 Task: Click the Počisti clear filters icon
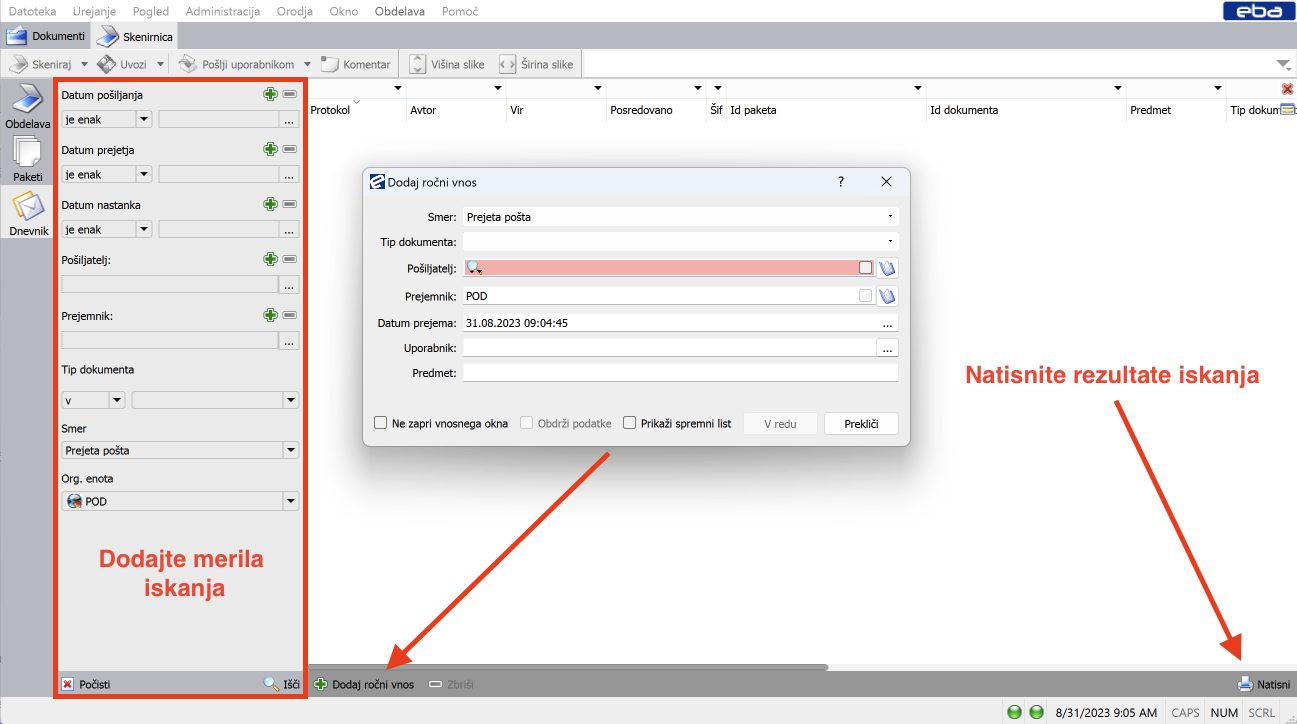(68, 685)
